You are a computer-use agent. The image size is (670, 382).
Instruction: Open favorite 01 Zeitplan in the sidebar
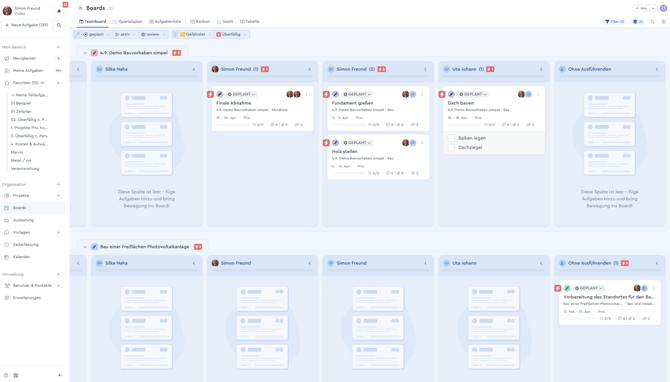point(21,112)
